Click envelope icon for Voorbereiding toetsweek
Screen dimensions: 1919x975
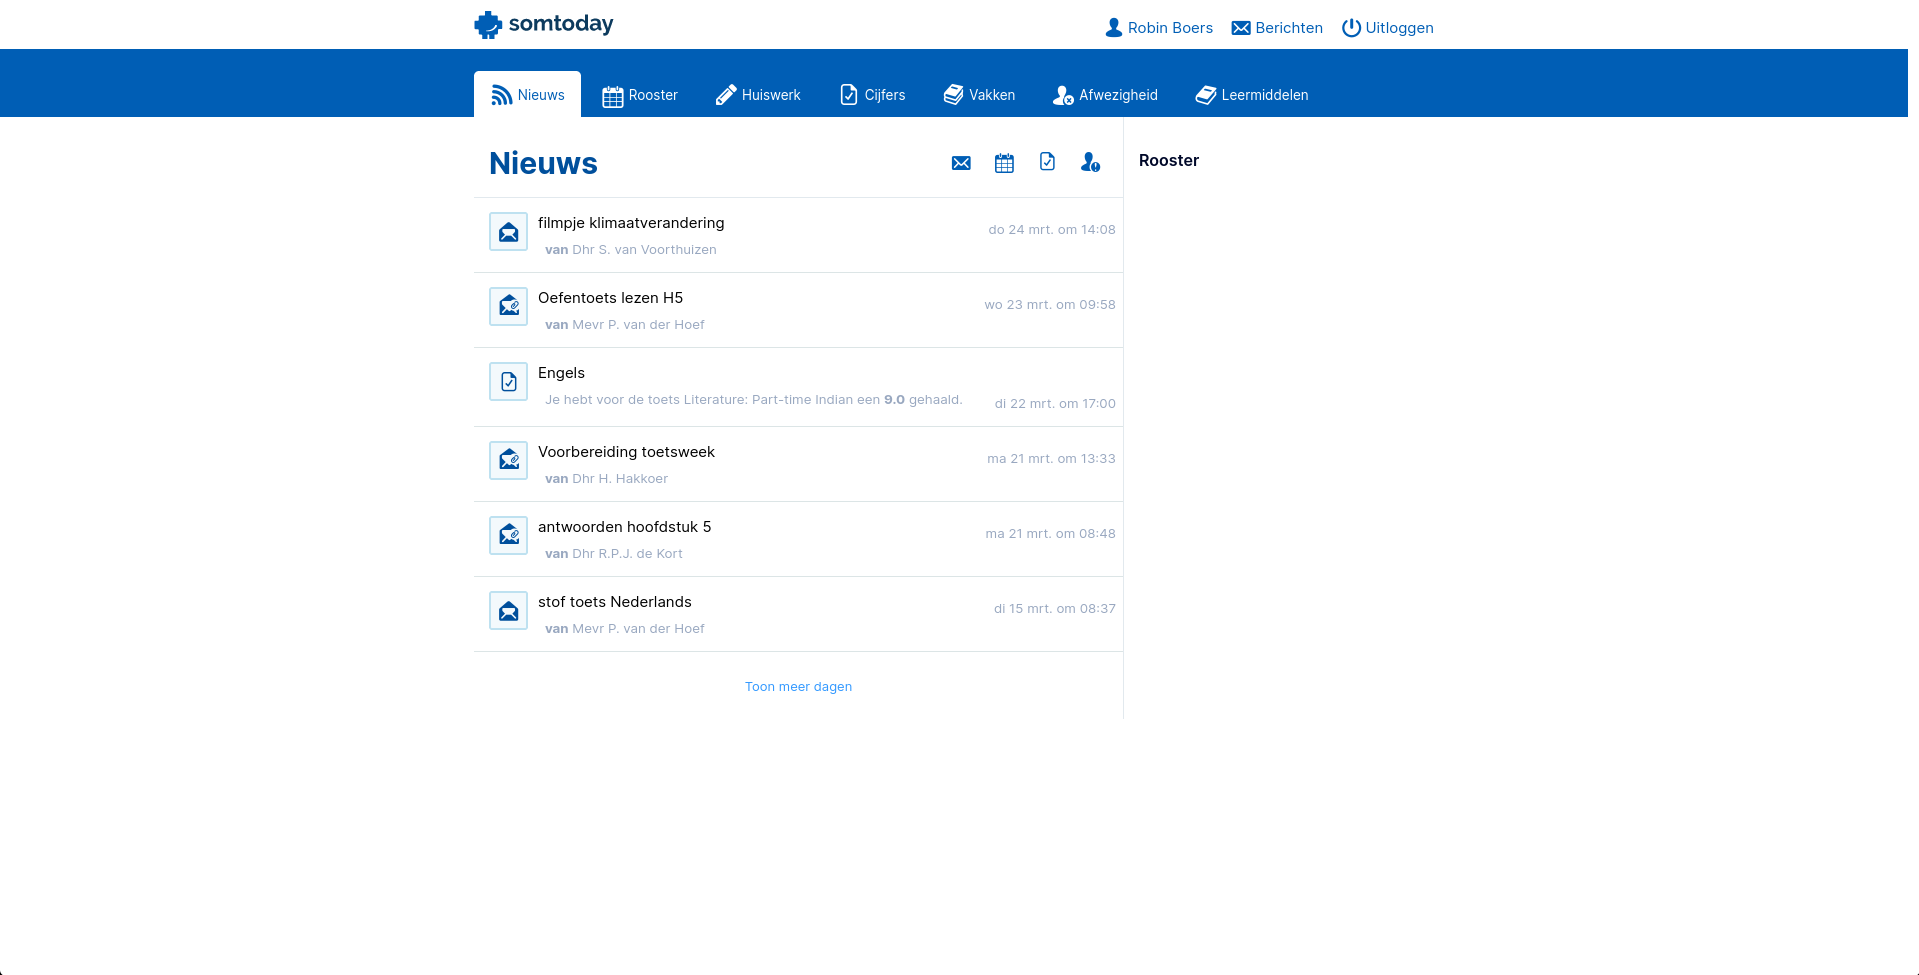click(x=508, y=461)
